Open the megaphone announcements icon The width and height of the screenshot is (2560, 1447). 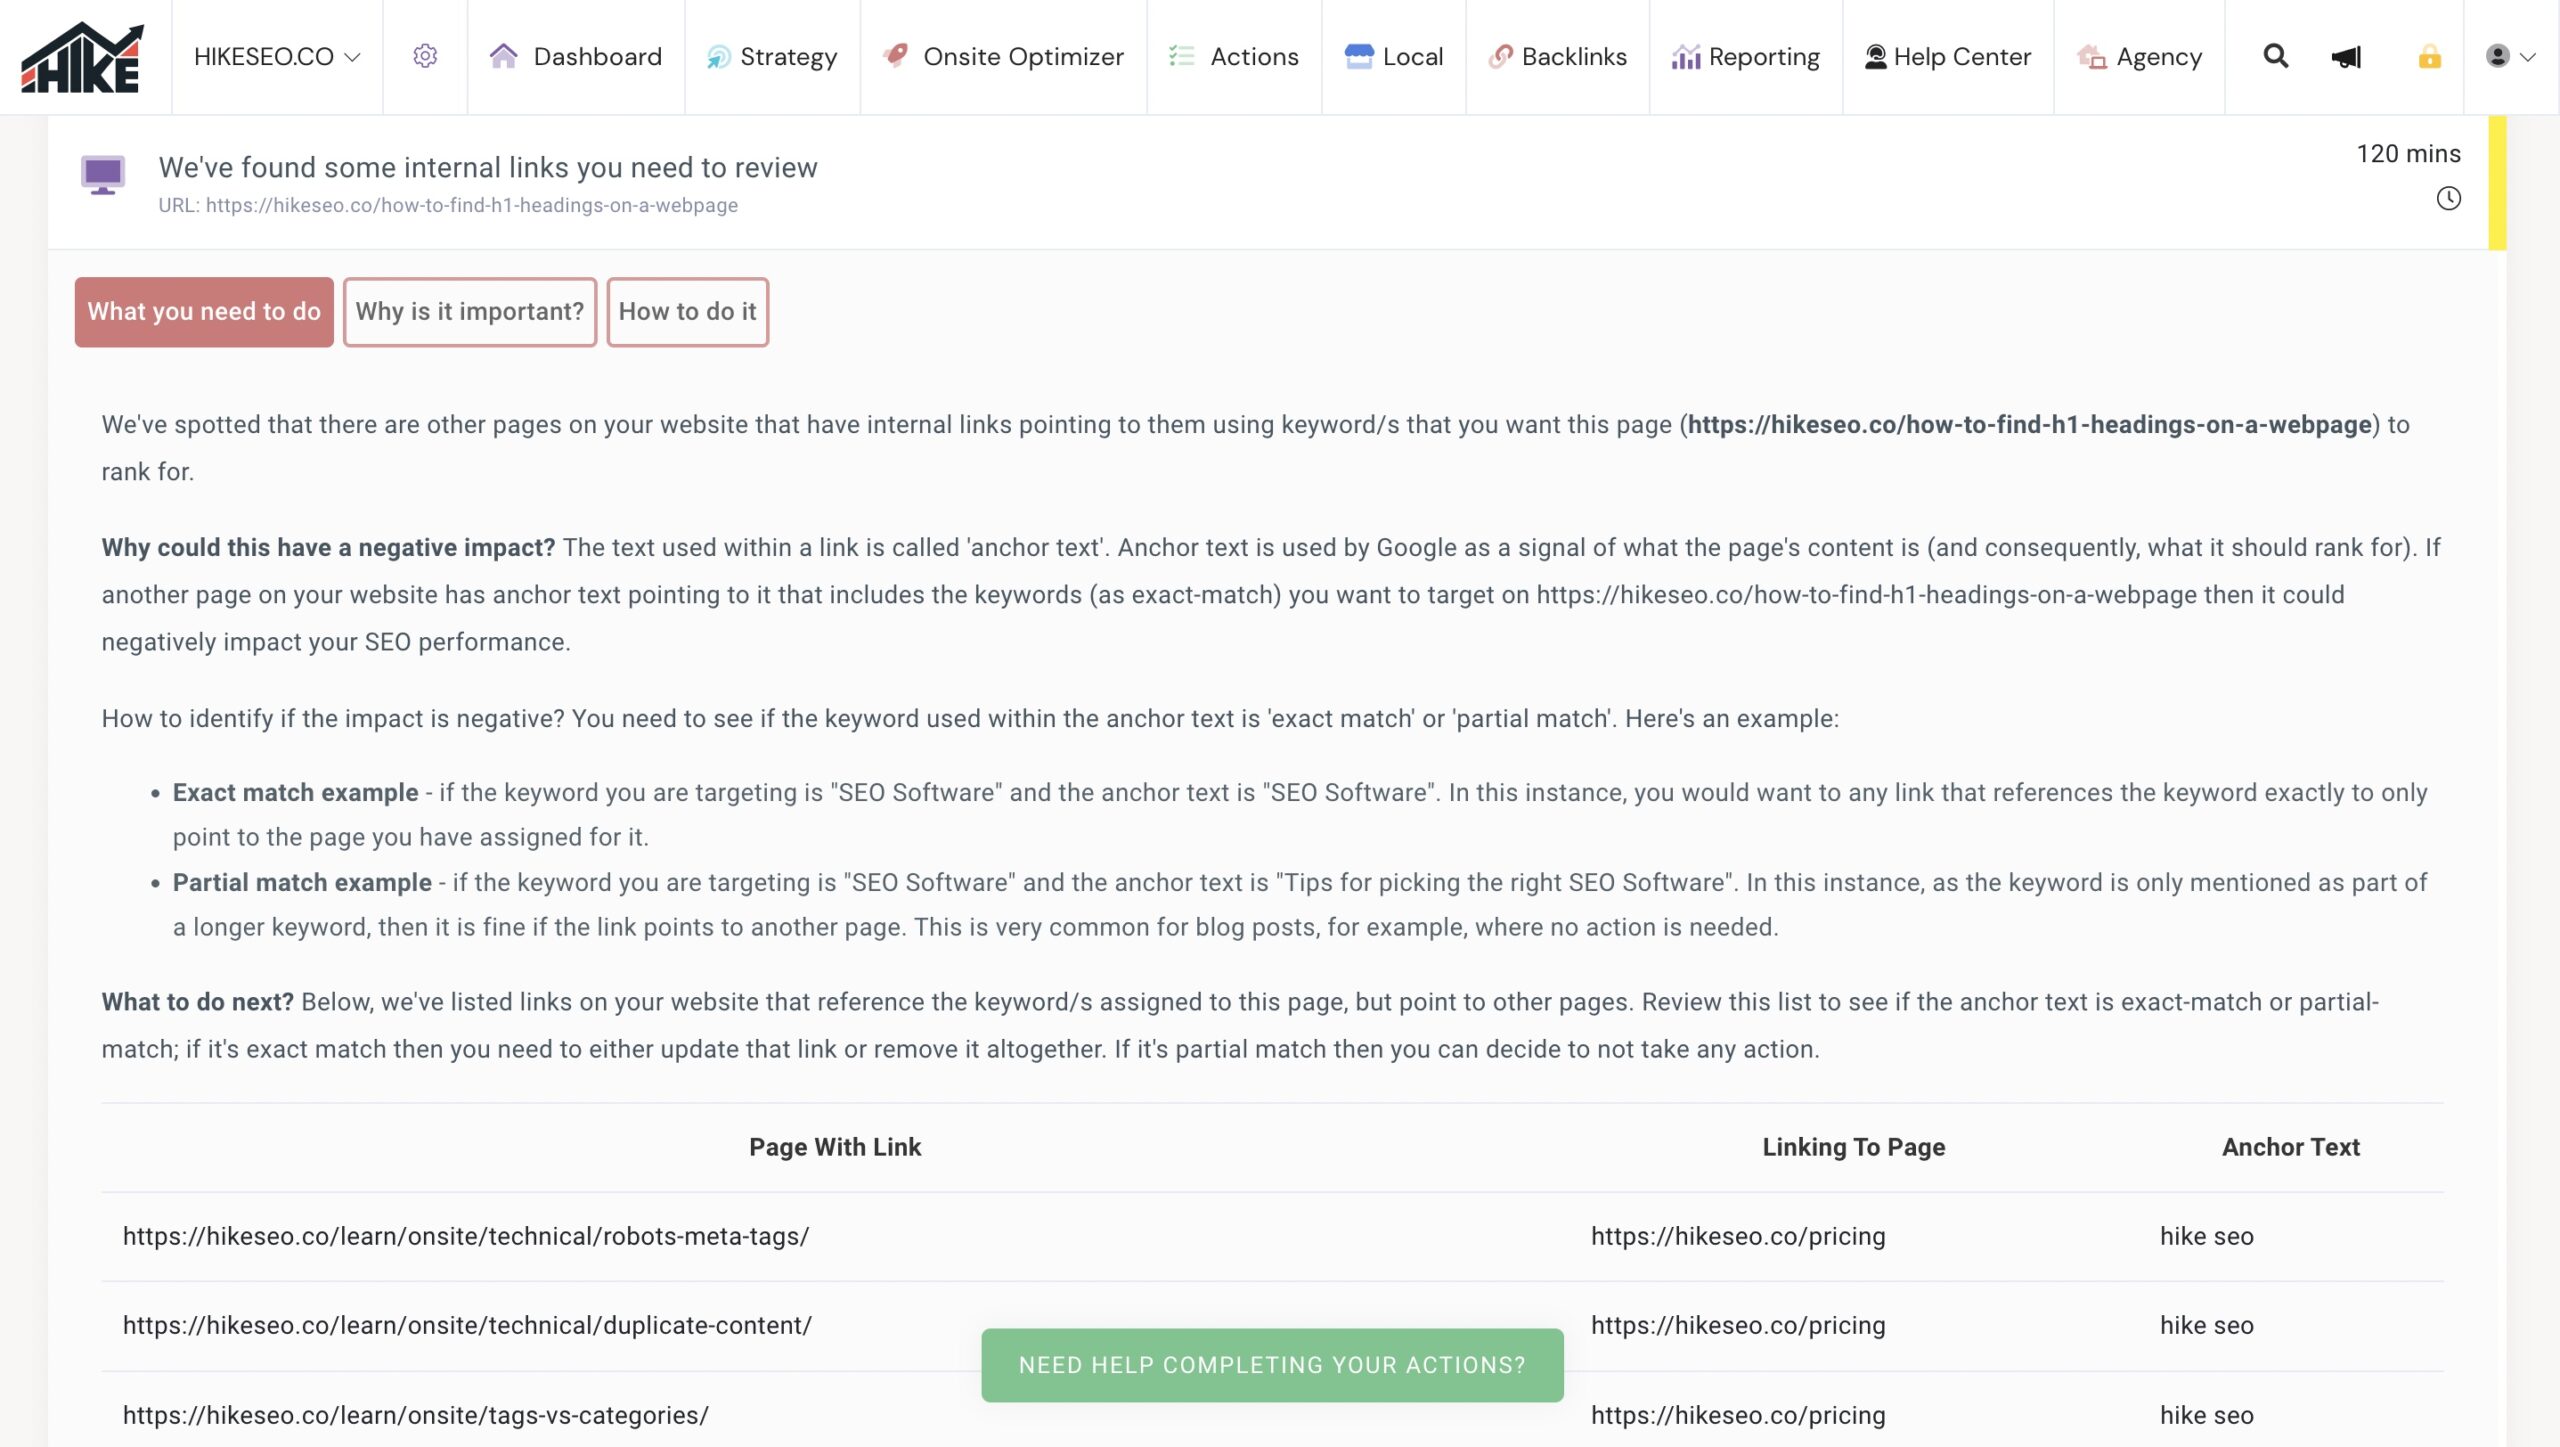(2346, 57)
